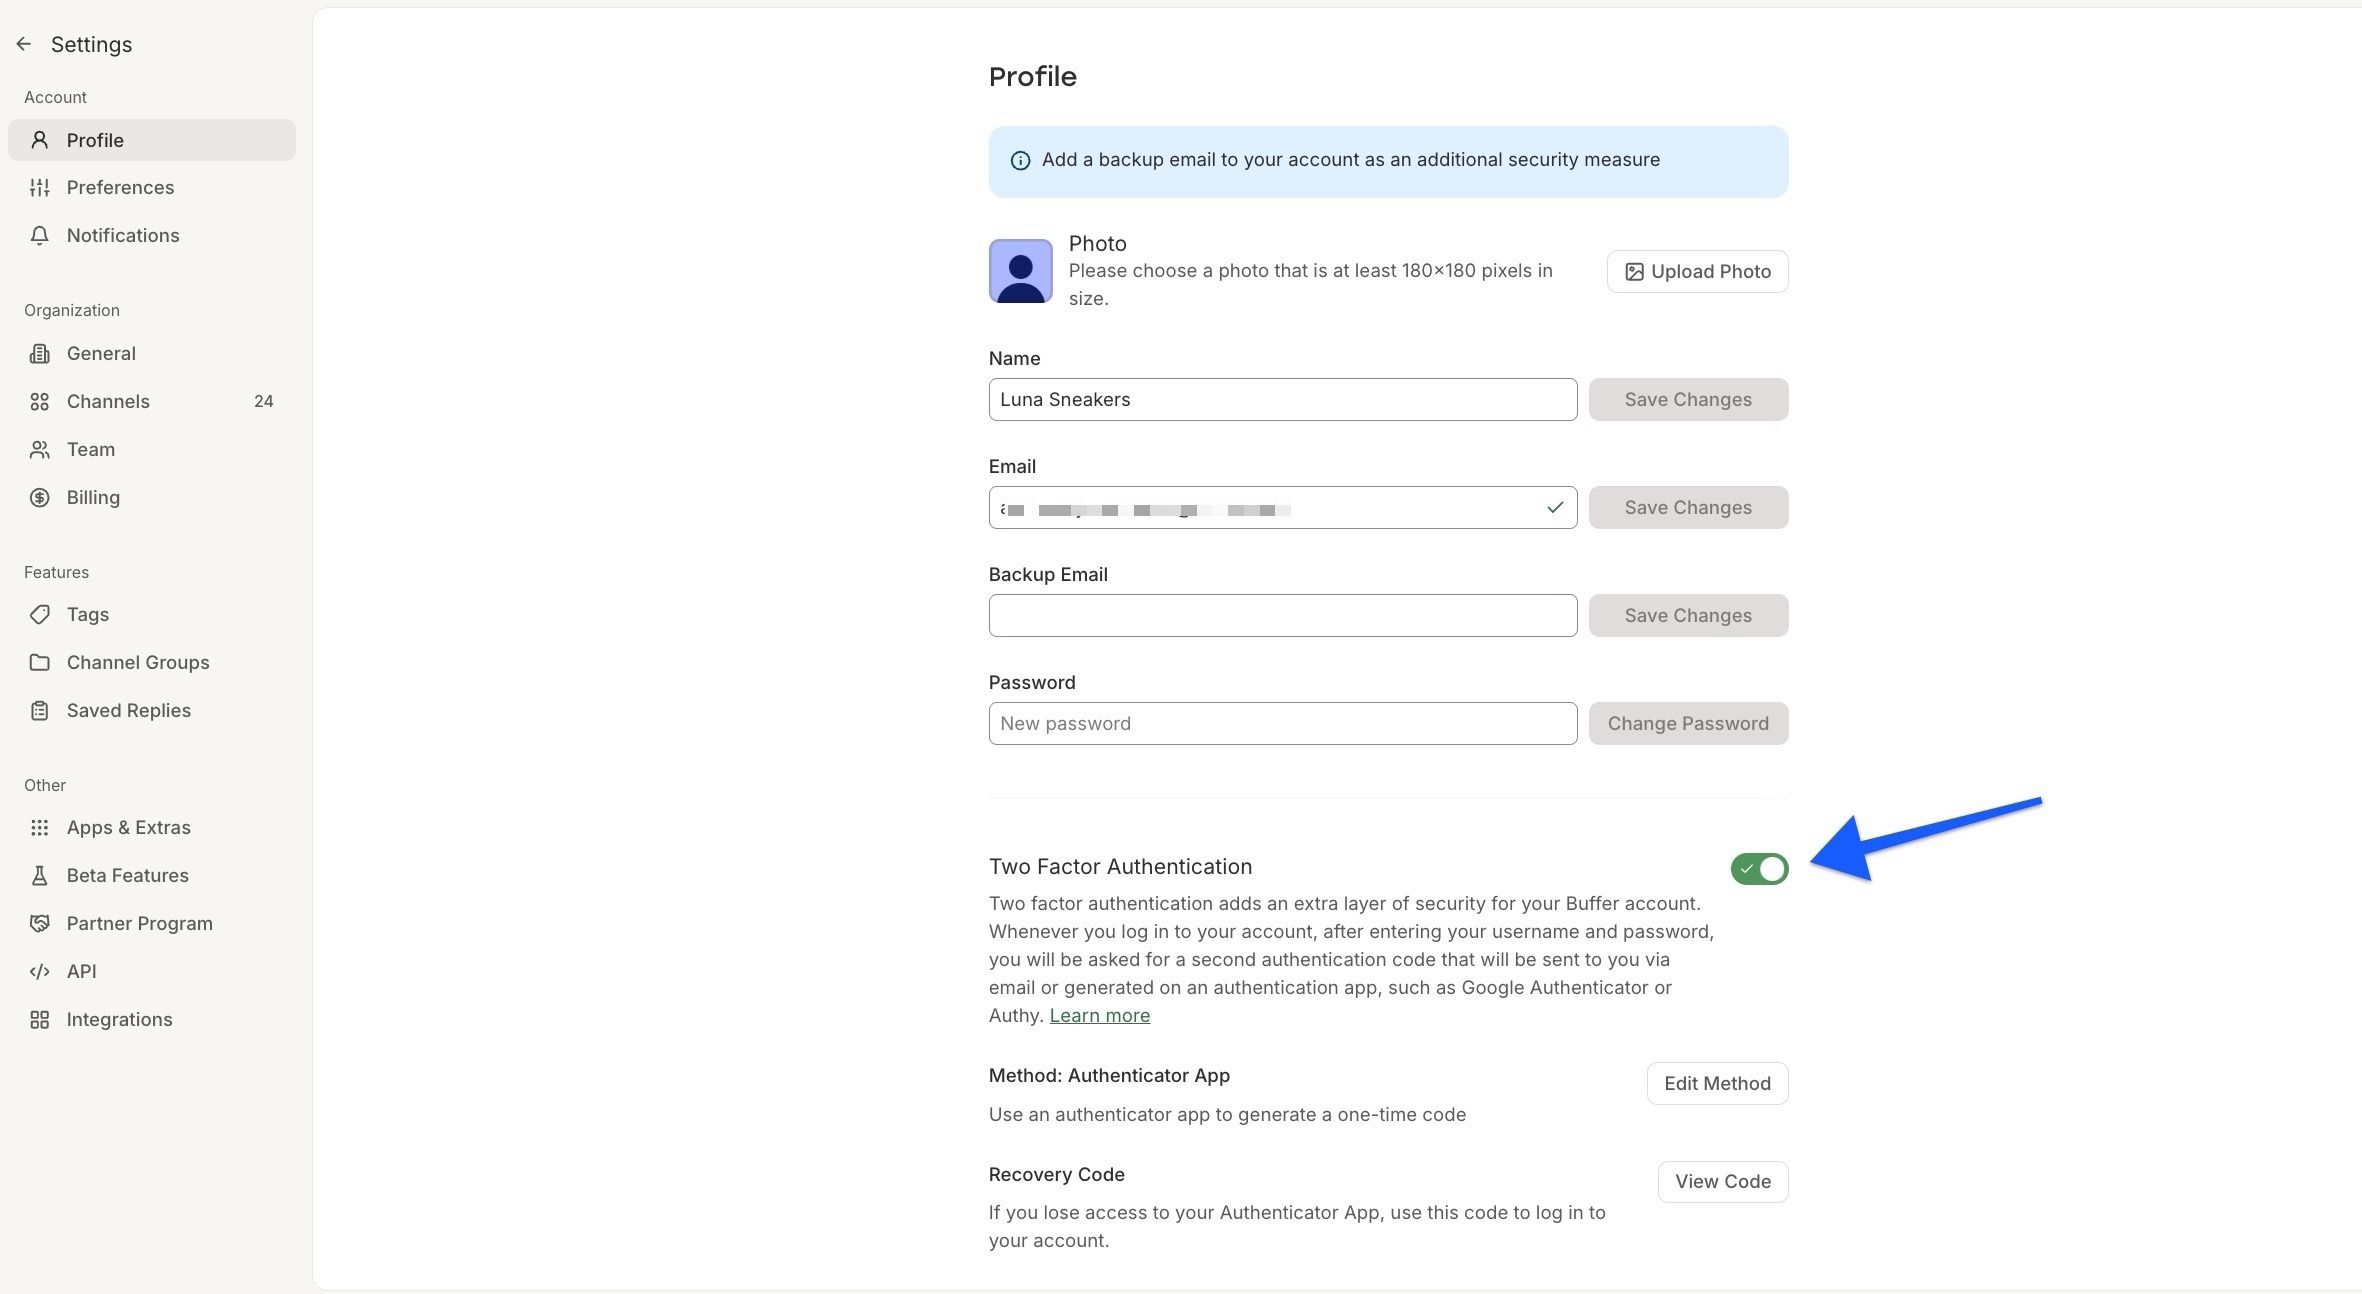Click the Saved Replies document icon
The height and width of the screenshot is (1294, 2362).
tap(40, 710)
